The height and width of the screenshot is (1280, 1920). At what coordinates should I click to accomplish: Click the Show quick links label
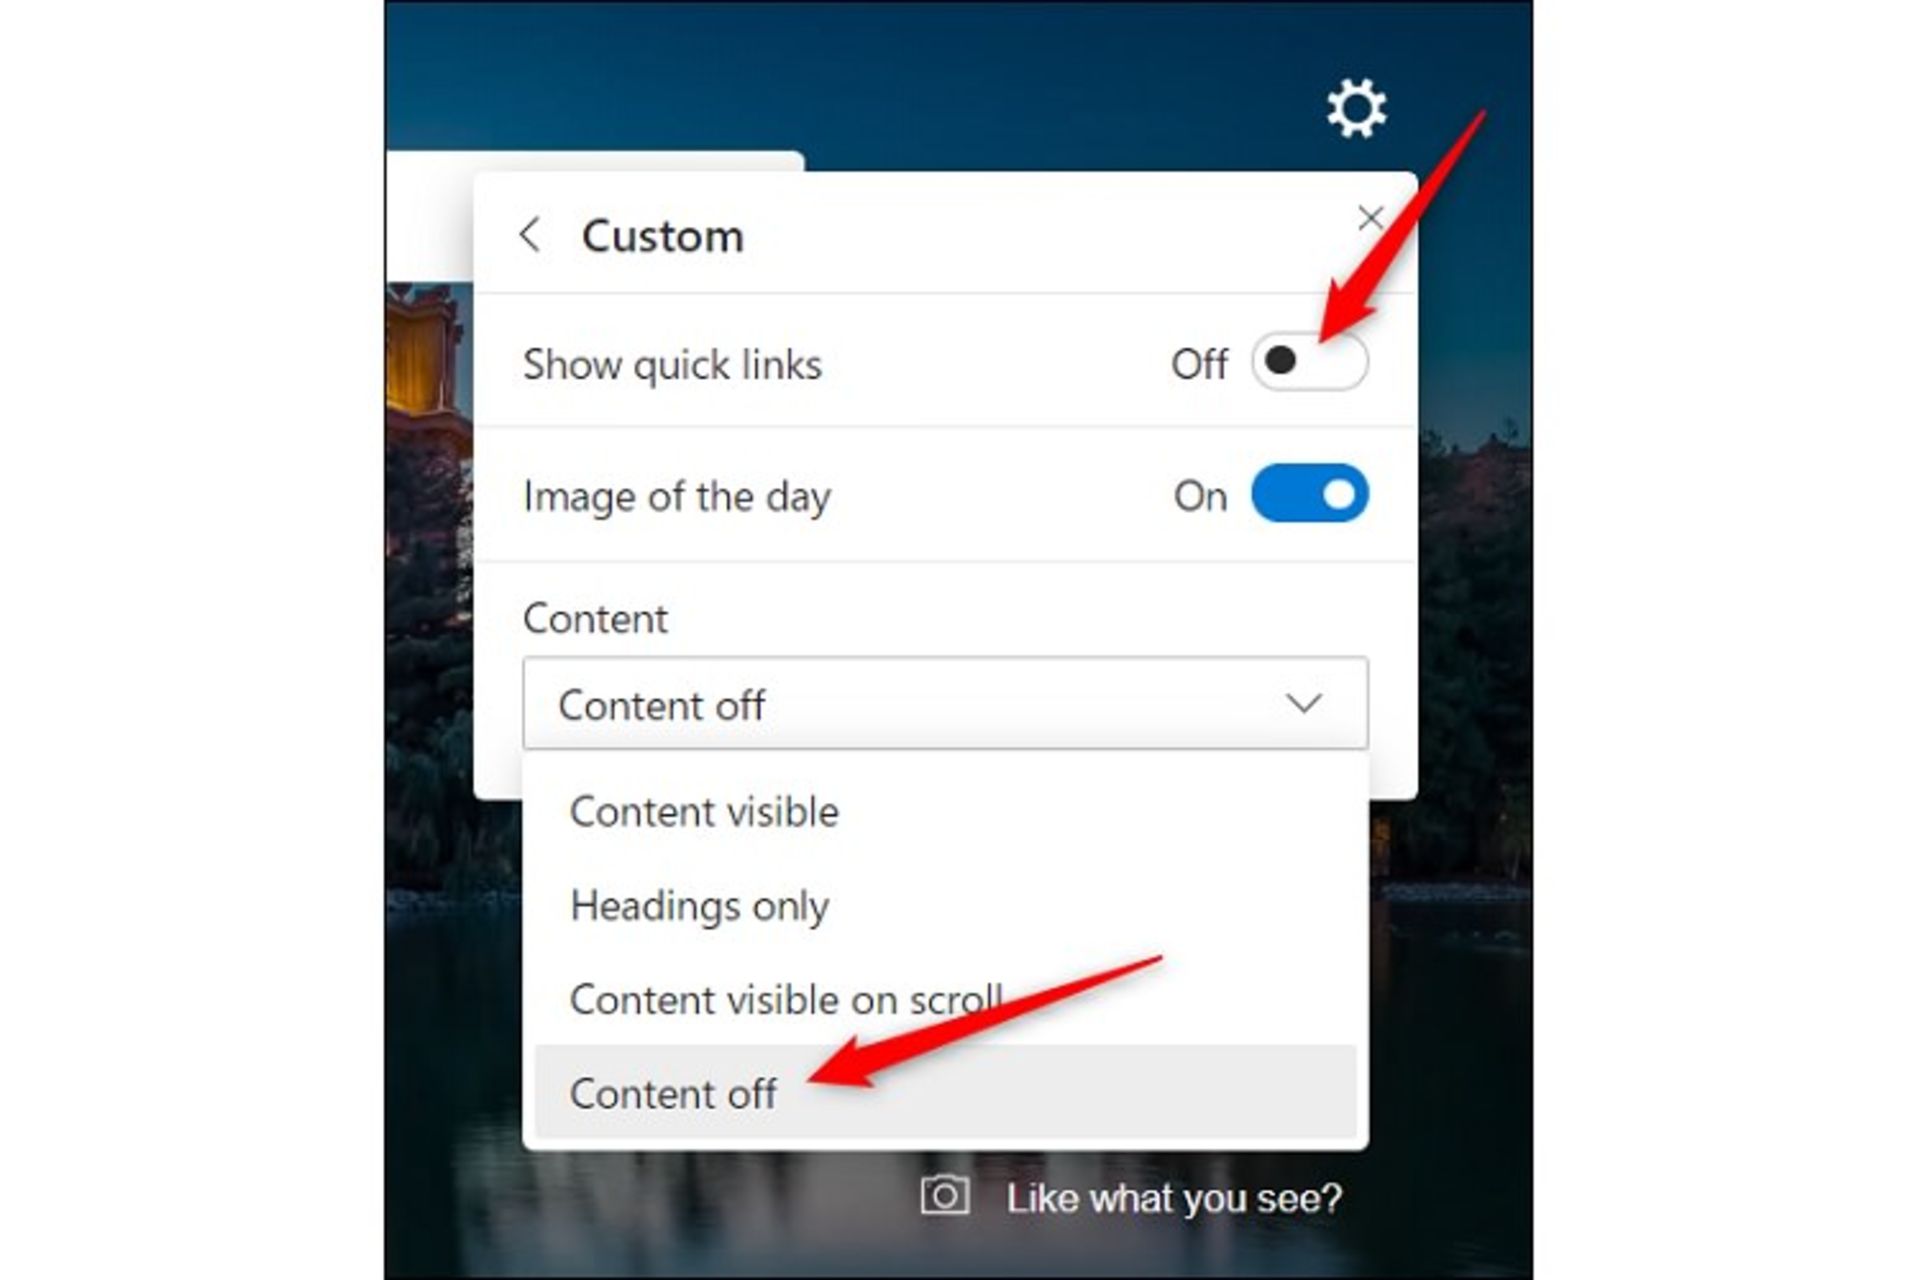672,365
